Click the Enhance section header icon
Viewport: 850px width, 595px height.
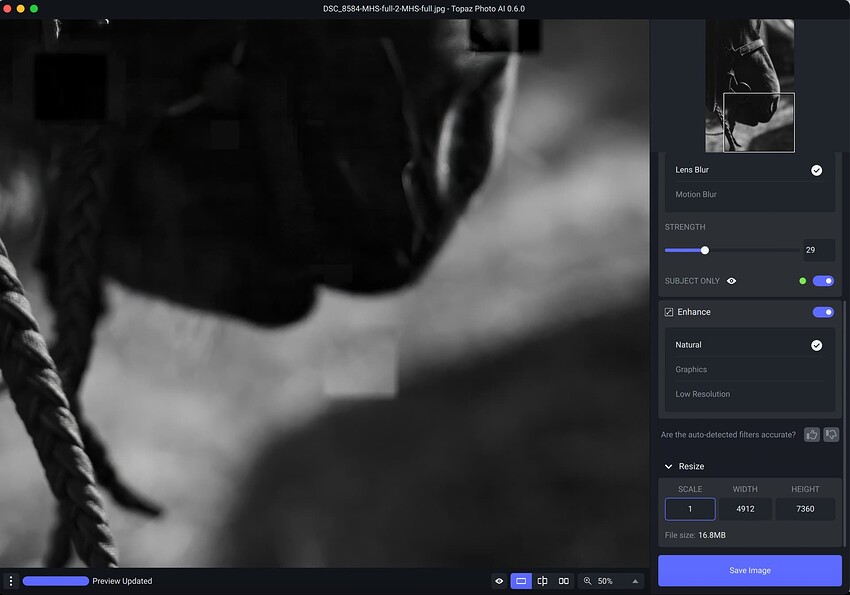coord(669,312)
